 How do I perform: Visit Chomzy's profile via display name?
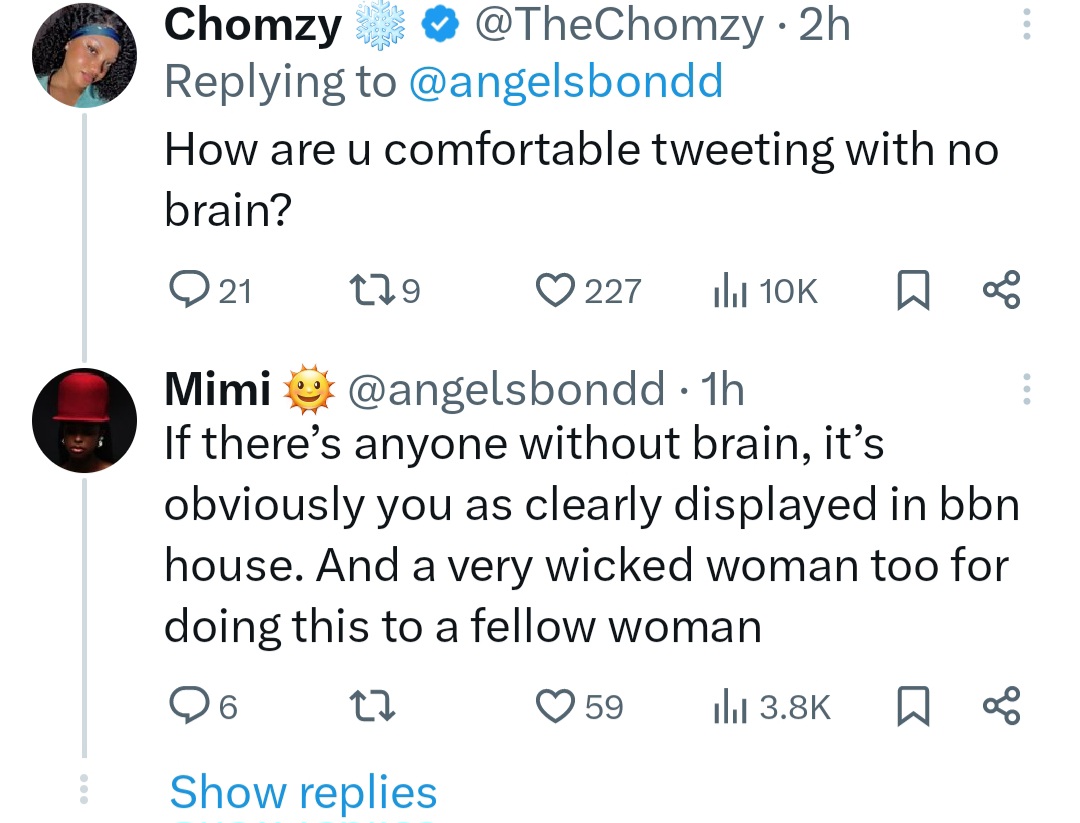(x=253, y=26)
